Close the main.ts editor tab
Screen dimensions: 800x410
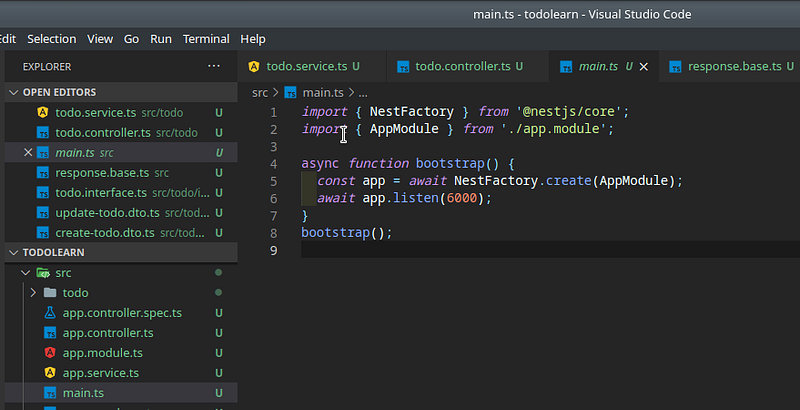coord(644,67)
